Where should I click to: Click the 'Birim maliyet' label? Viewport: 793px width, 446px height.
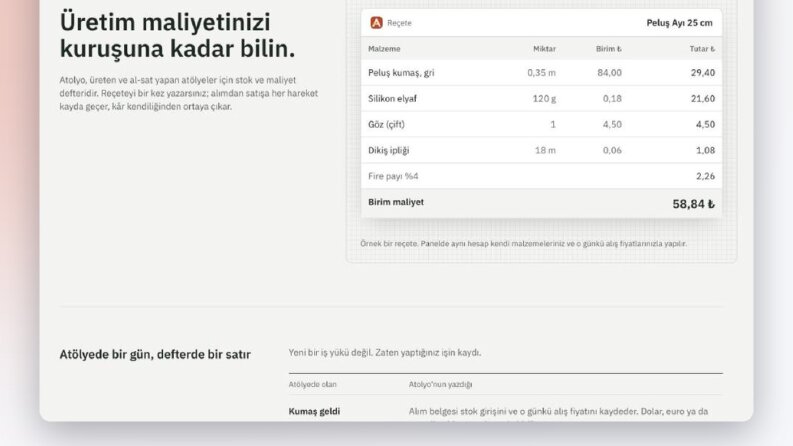pyautogui.click(x=396, y=202)
